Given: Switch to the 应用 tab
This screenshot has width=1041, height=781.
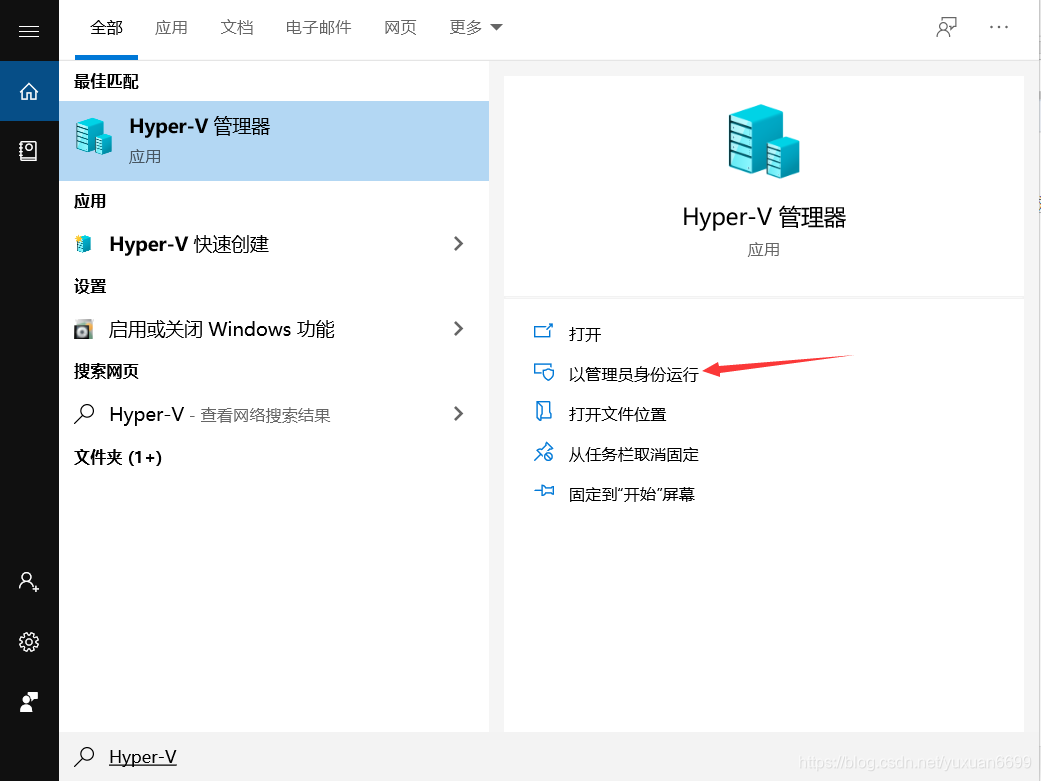Looking at the screenshot, I should (x=171, y=28).
